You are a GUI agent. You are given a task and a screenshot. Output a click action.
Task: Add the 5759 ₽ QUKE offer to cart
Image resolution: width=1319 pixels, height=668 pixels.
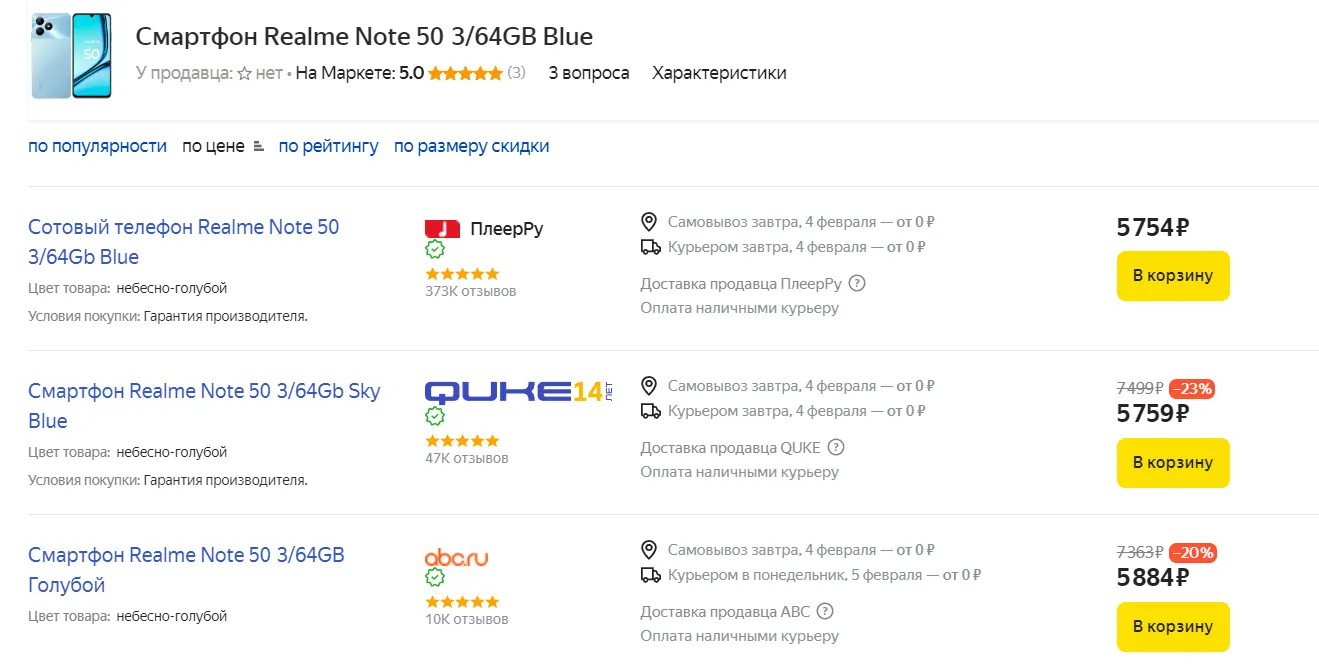[1172, 463]
